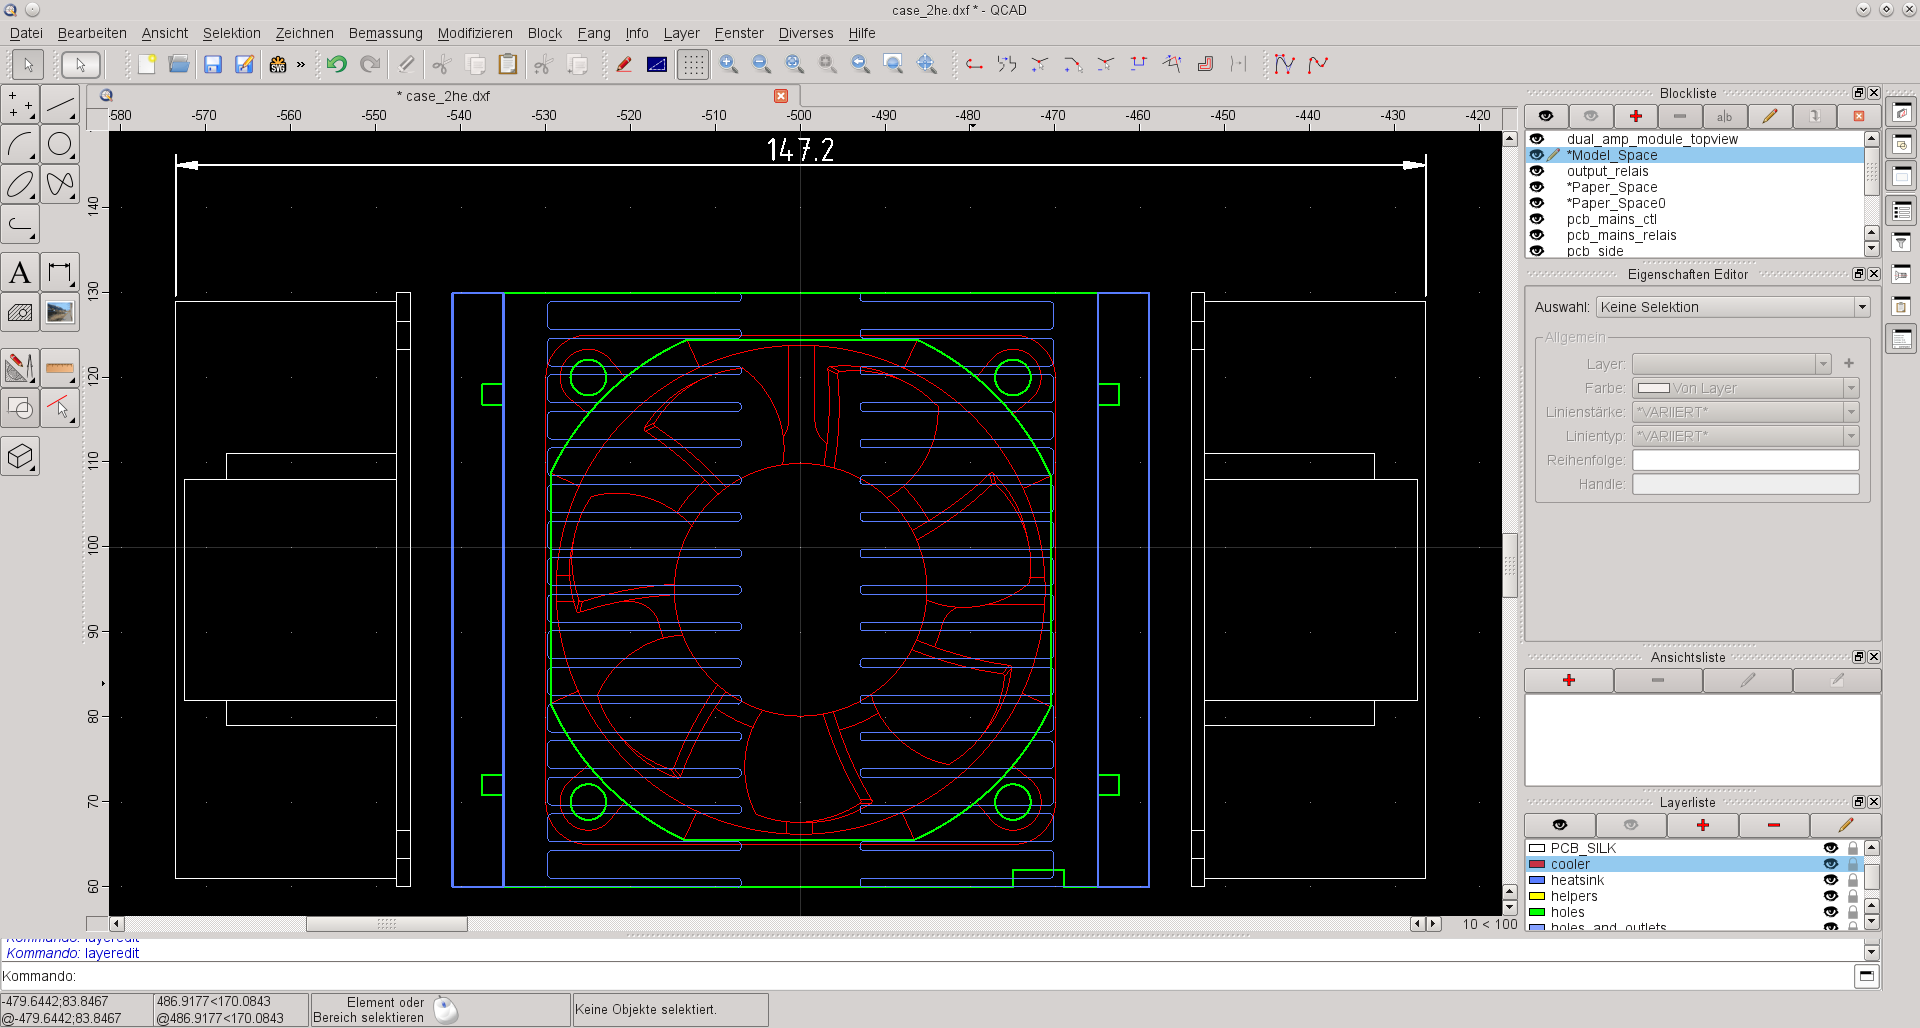1920x1028 pixels.
Task: Click the Zoom In magnifier icon
Action: (x=729, y=64)
